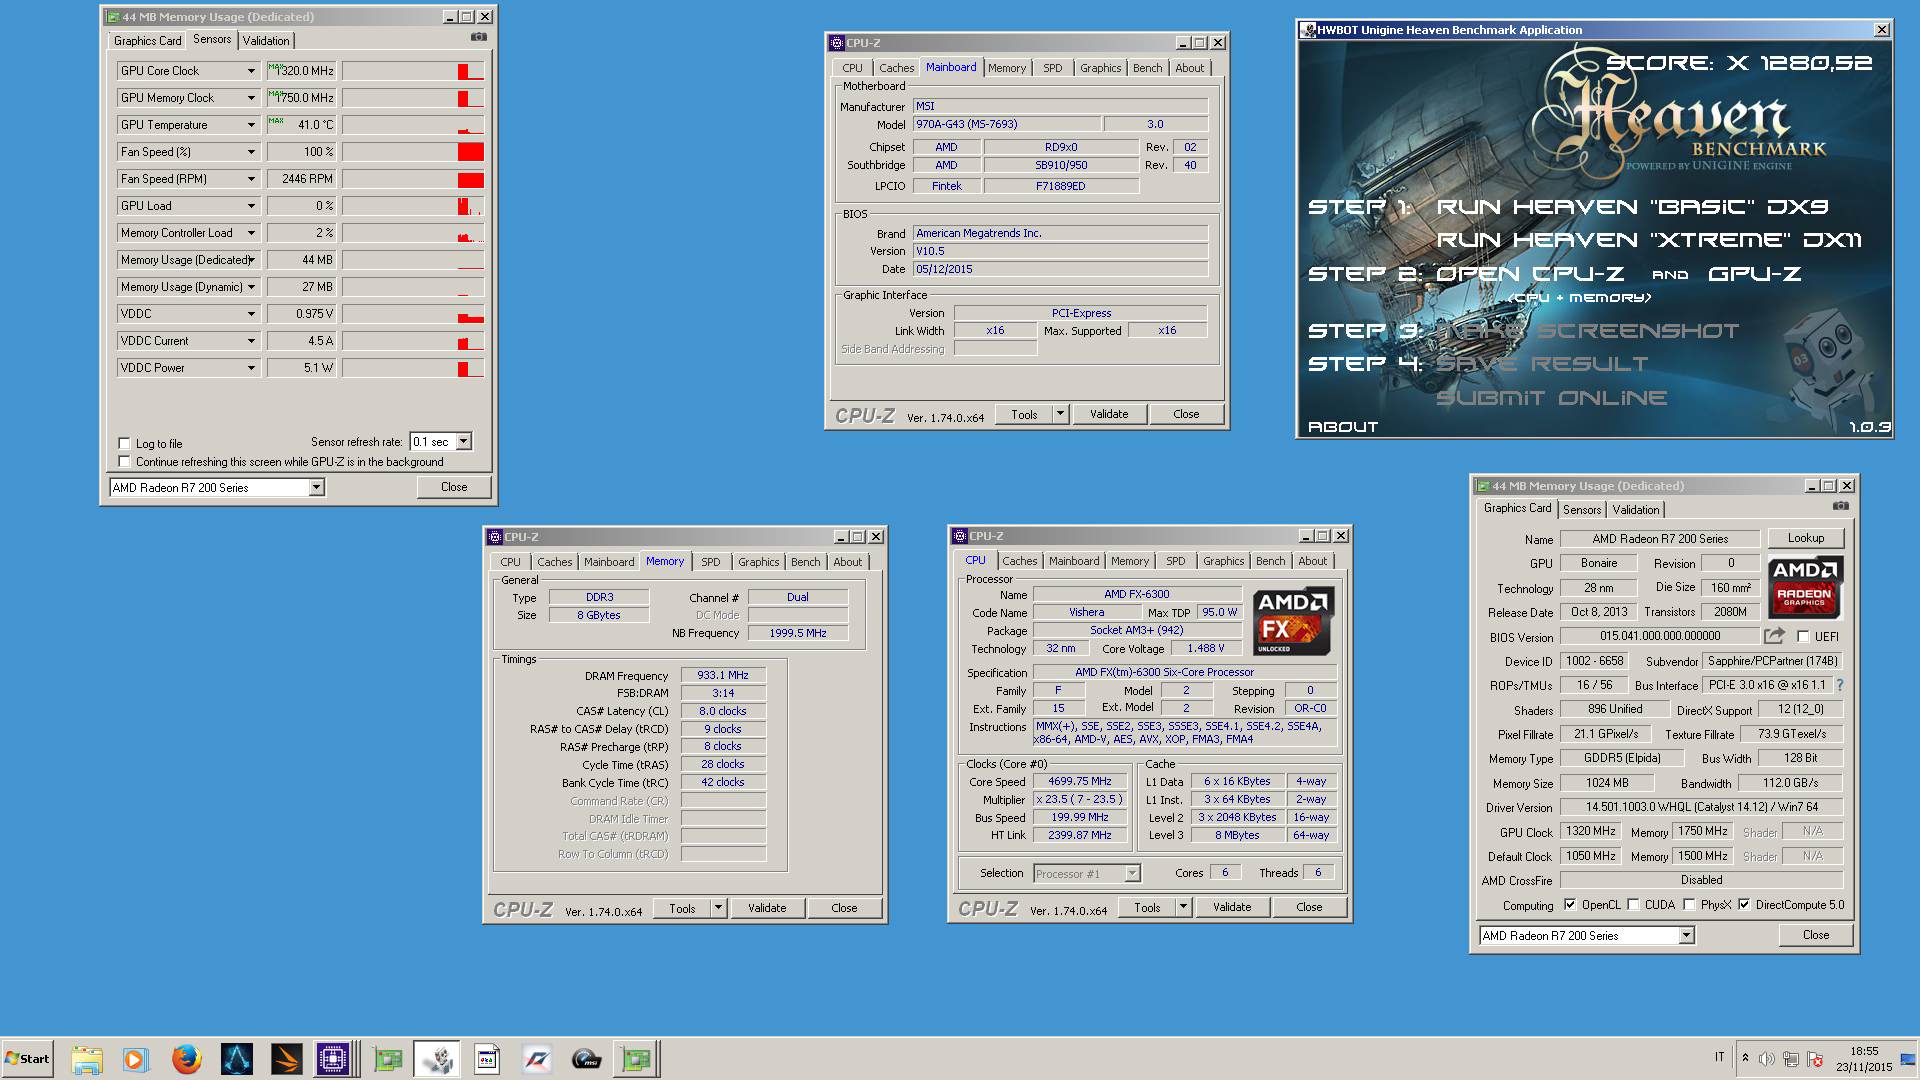Open SPD tab in CPU-Z Mainboard window
Image resolution: width=1920 pixels, height=1080 pixels.
[x=1053, y=68]
